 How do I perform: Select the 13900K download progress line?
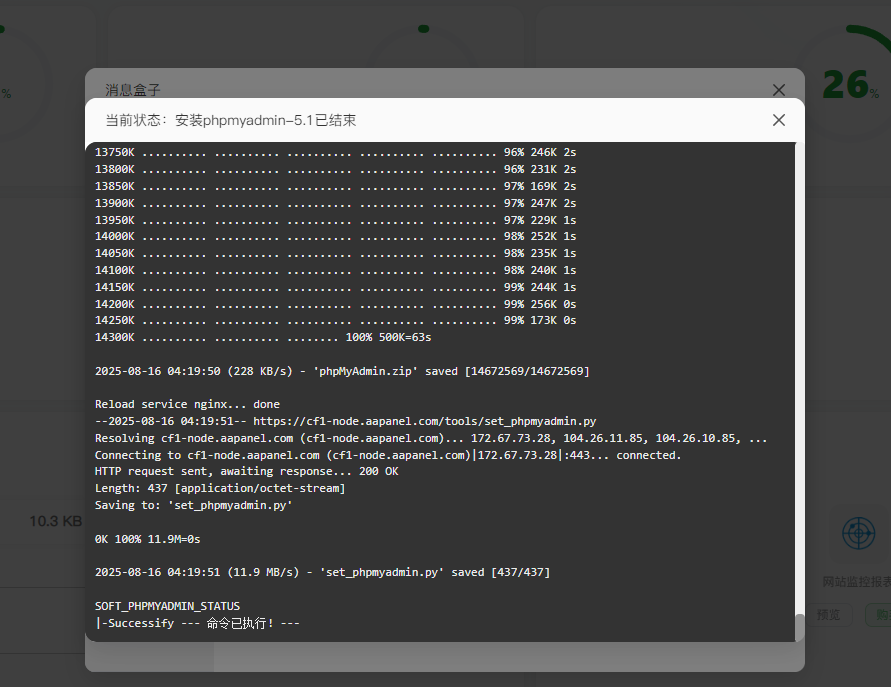(x=335, y=203)
